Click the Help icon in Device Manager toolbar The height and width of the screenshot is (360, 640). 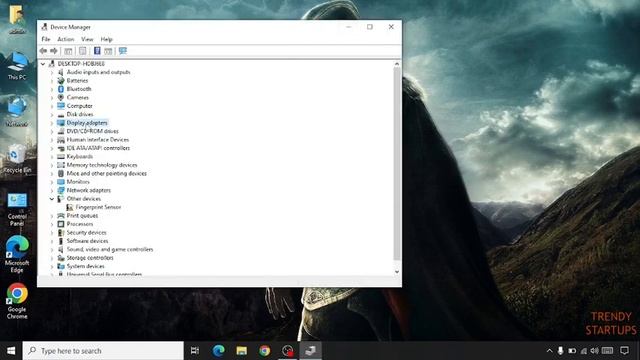pyautogui.click(x=97, y=51)
